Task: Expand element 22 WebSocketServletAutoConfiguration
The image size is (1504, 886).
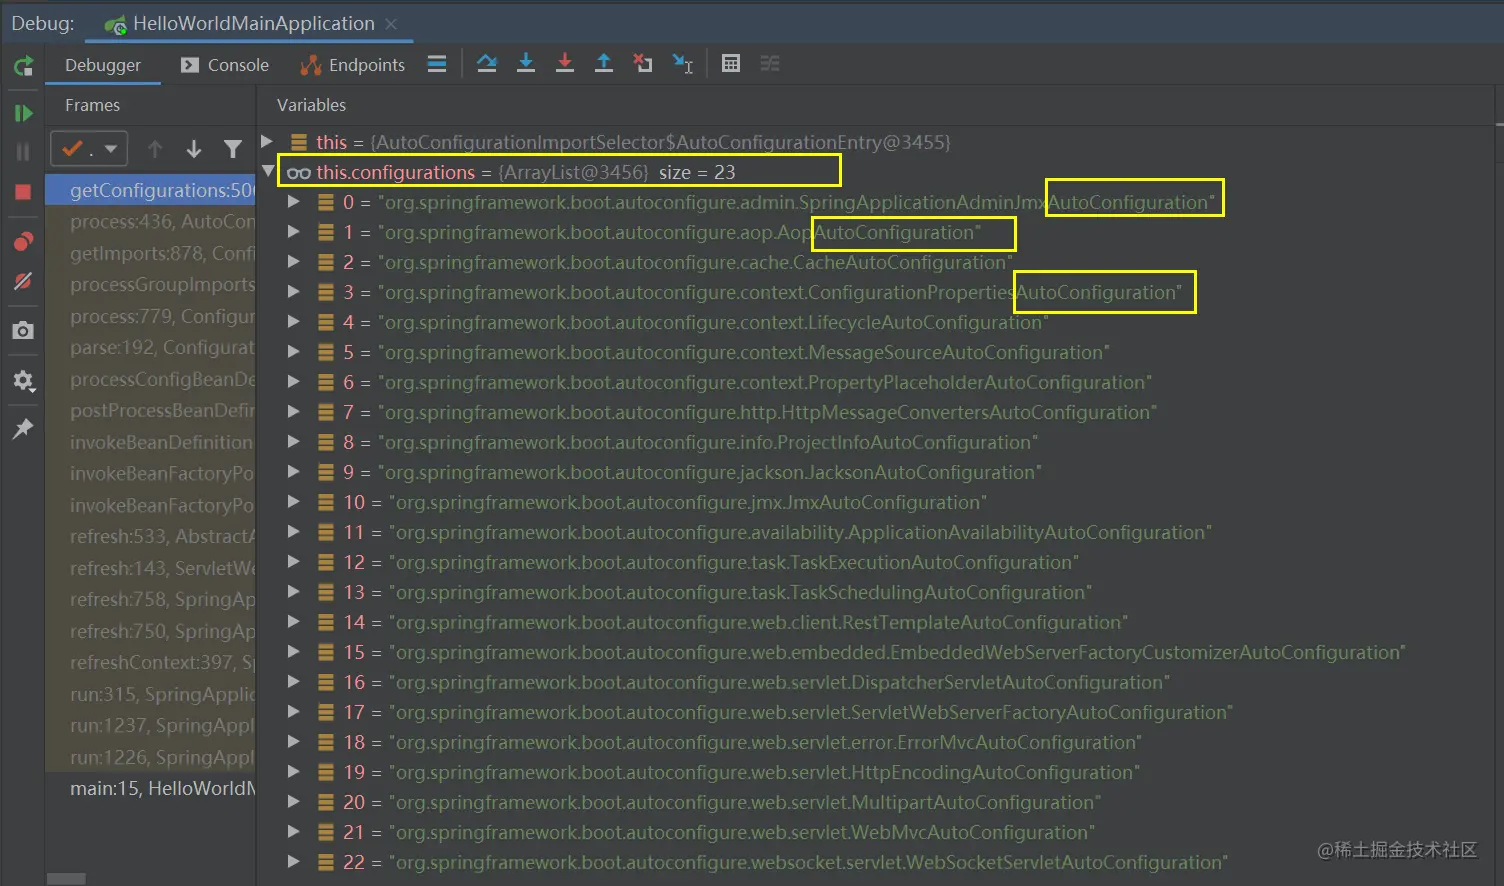Action: click(294, 861)
